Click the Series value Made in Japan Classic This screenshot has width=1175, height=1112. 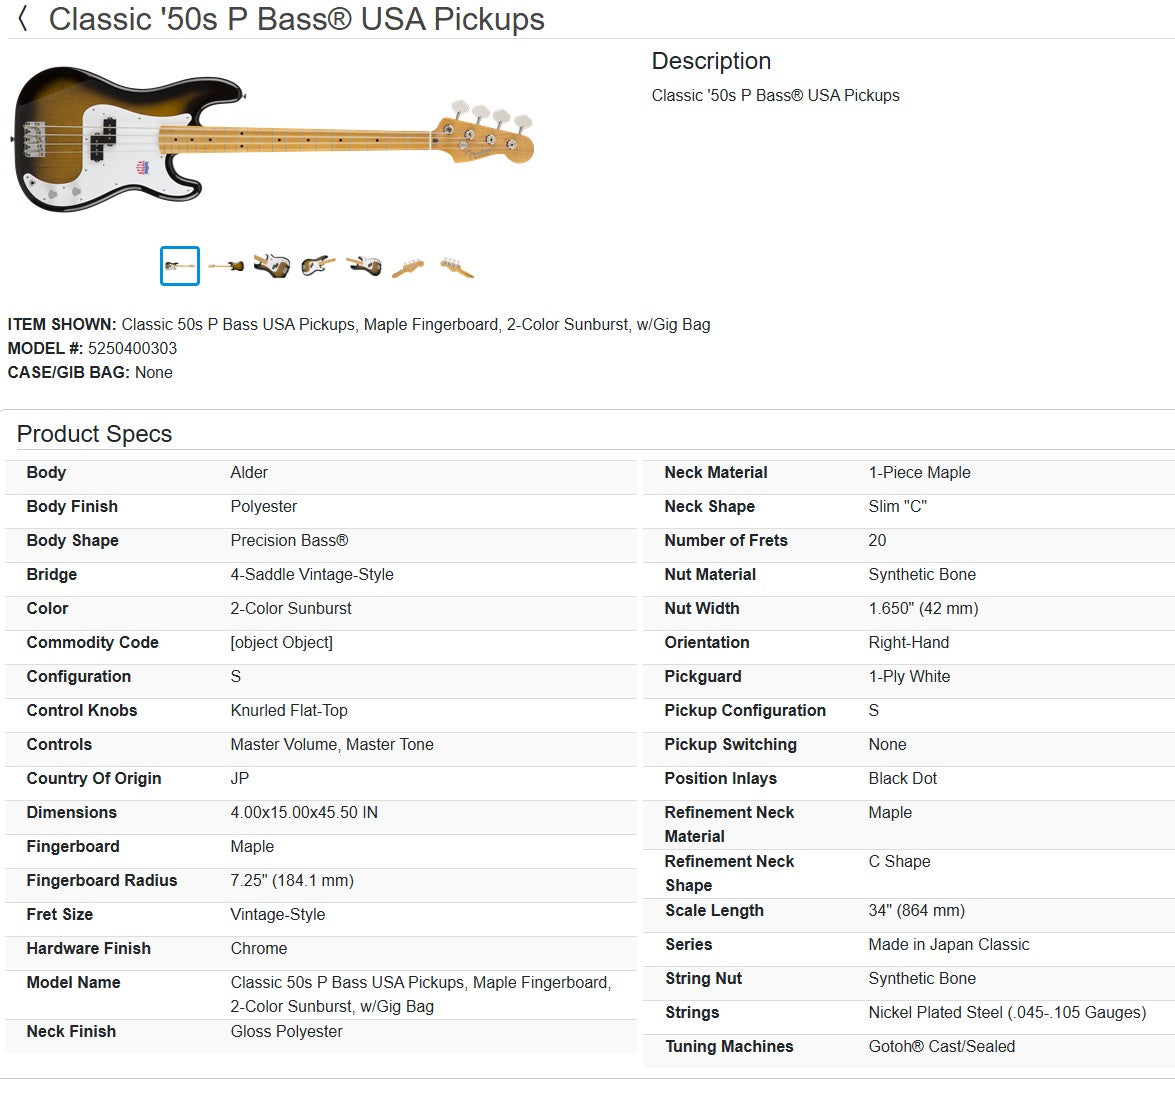tap(948, 944)
